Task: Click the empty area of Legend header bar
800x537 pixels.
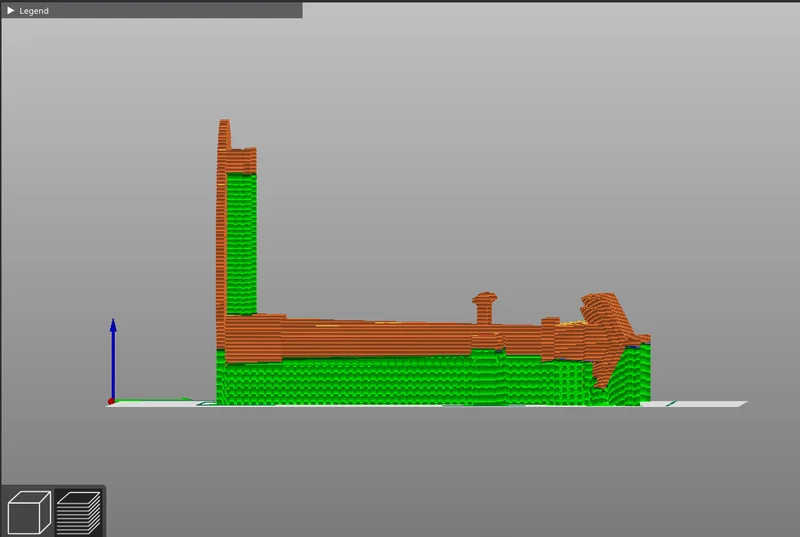Action: click(173, 10)
